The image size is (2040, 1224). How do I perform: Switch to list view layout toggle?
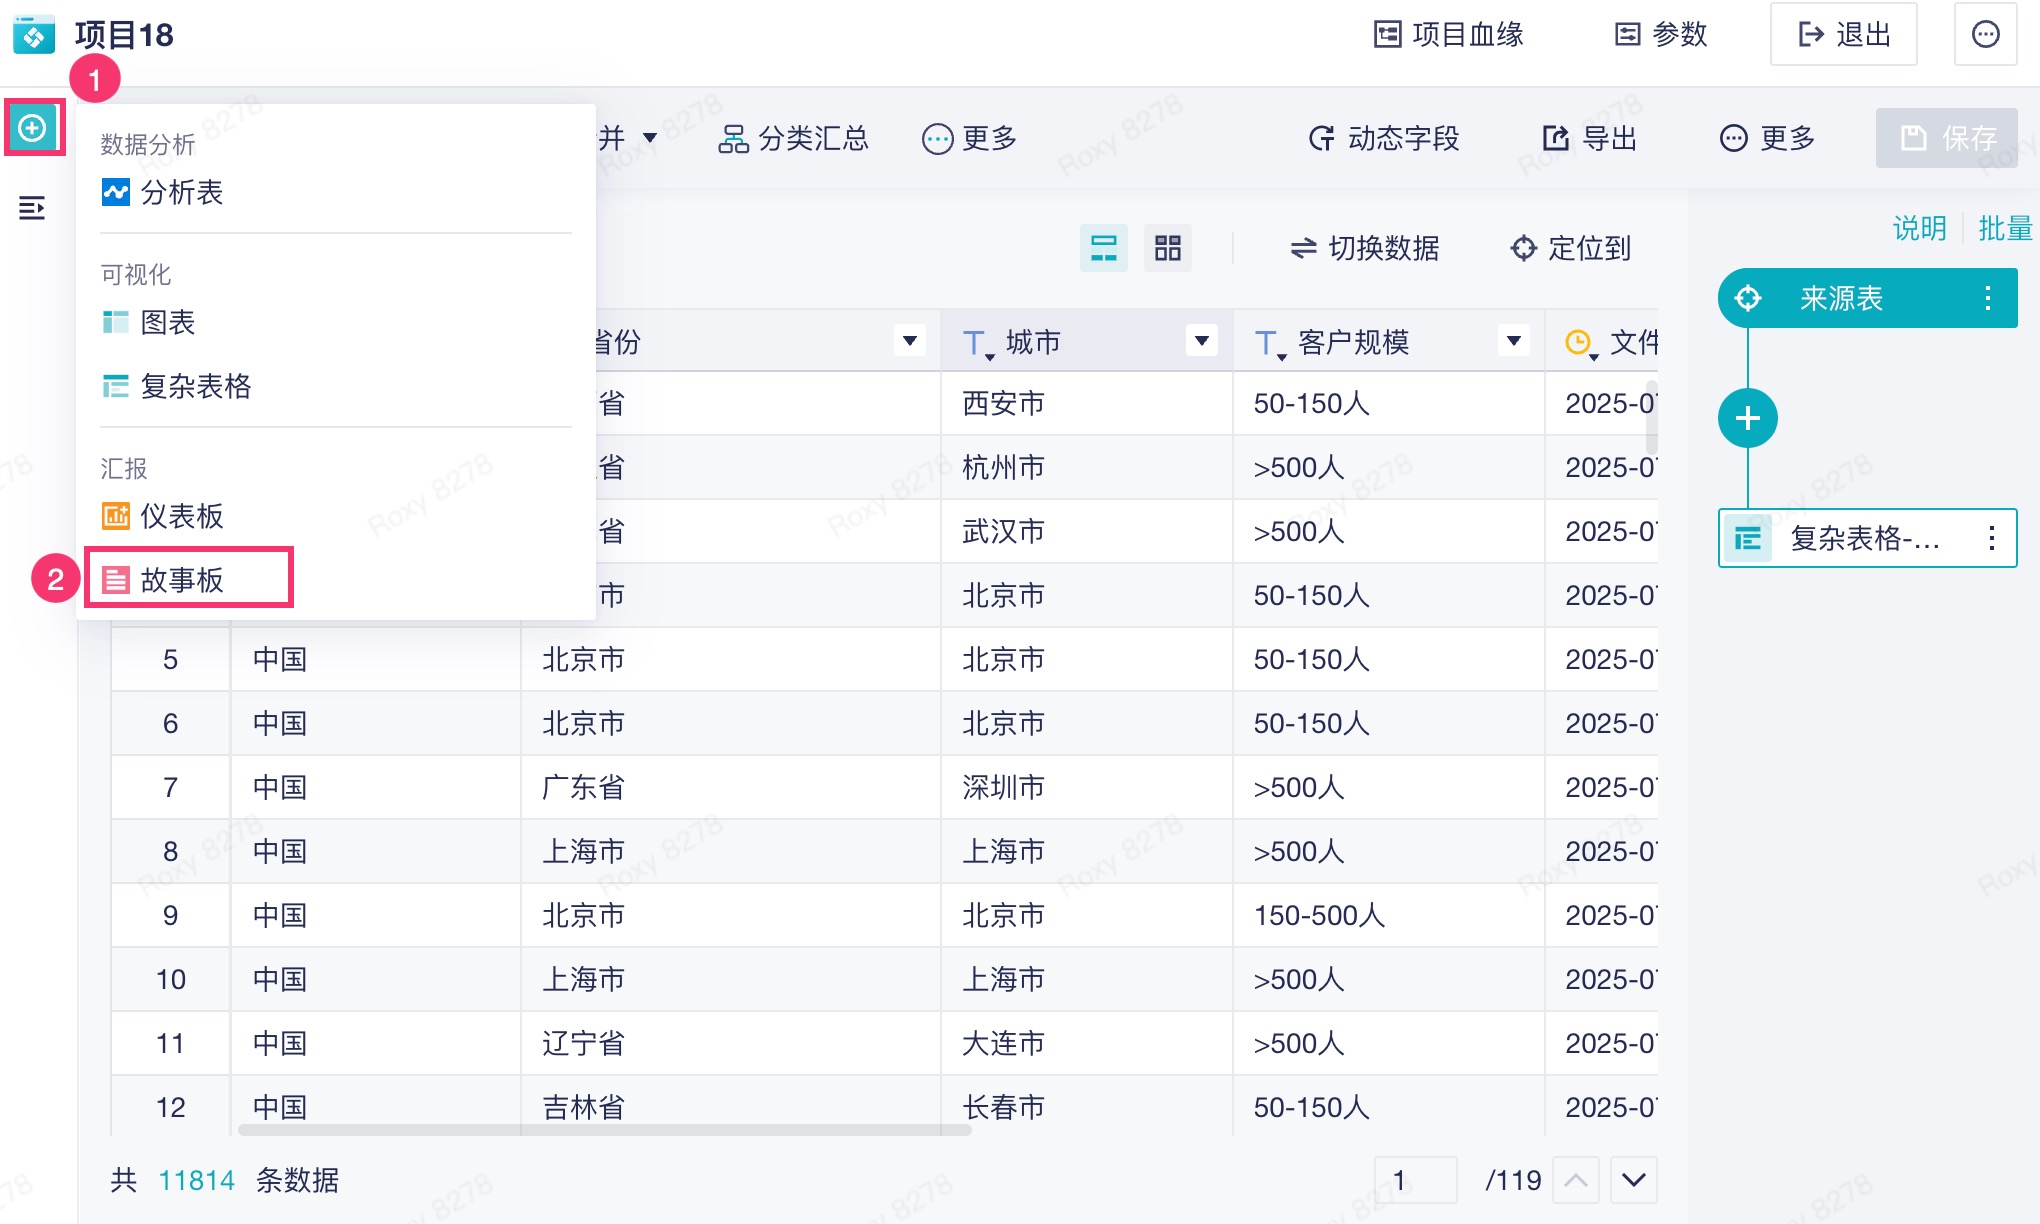[1103, 248]
